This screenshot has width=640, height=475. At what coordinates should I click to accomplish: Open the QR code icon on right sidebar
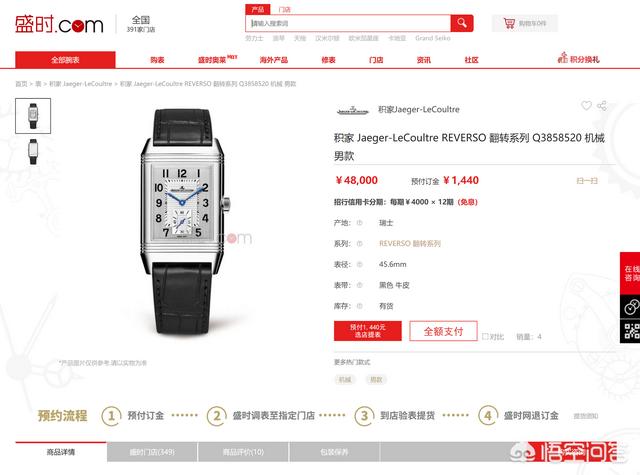coord(631,331)
